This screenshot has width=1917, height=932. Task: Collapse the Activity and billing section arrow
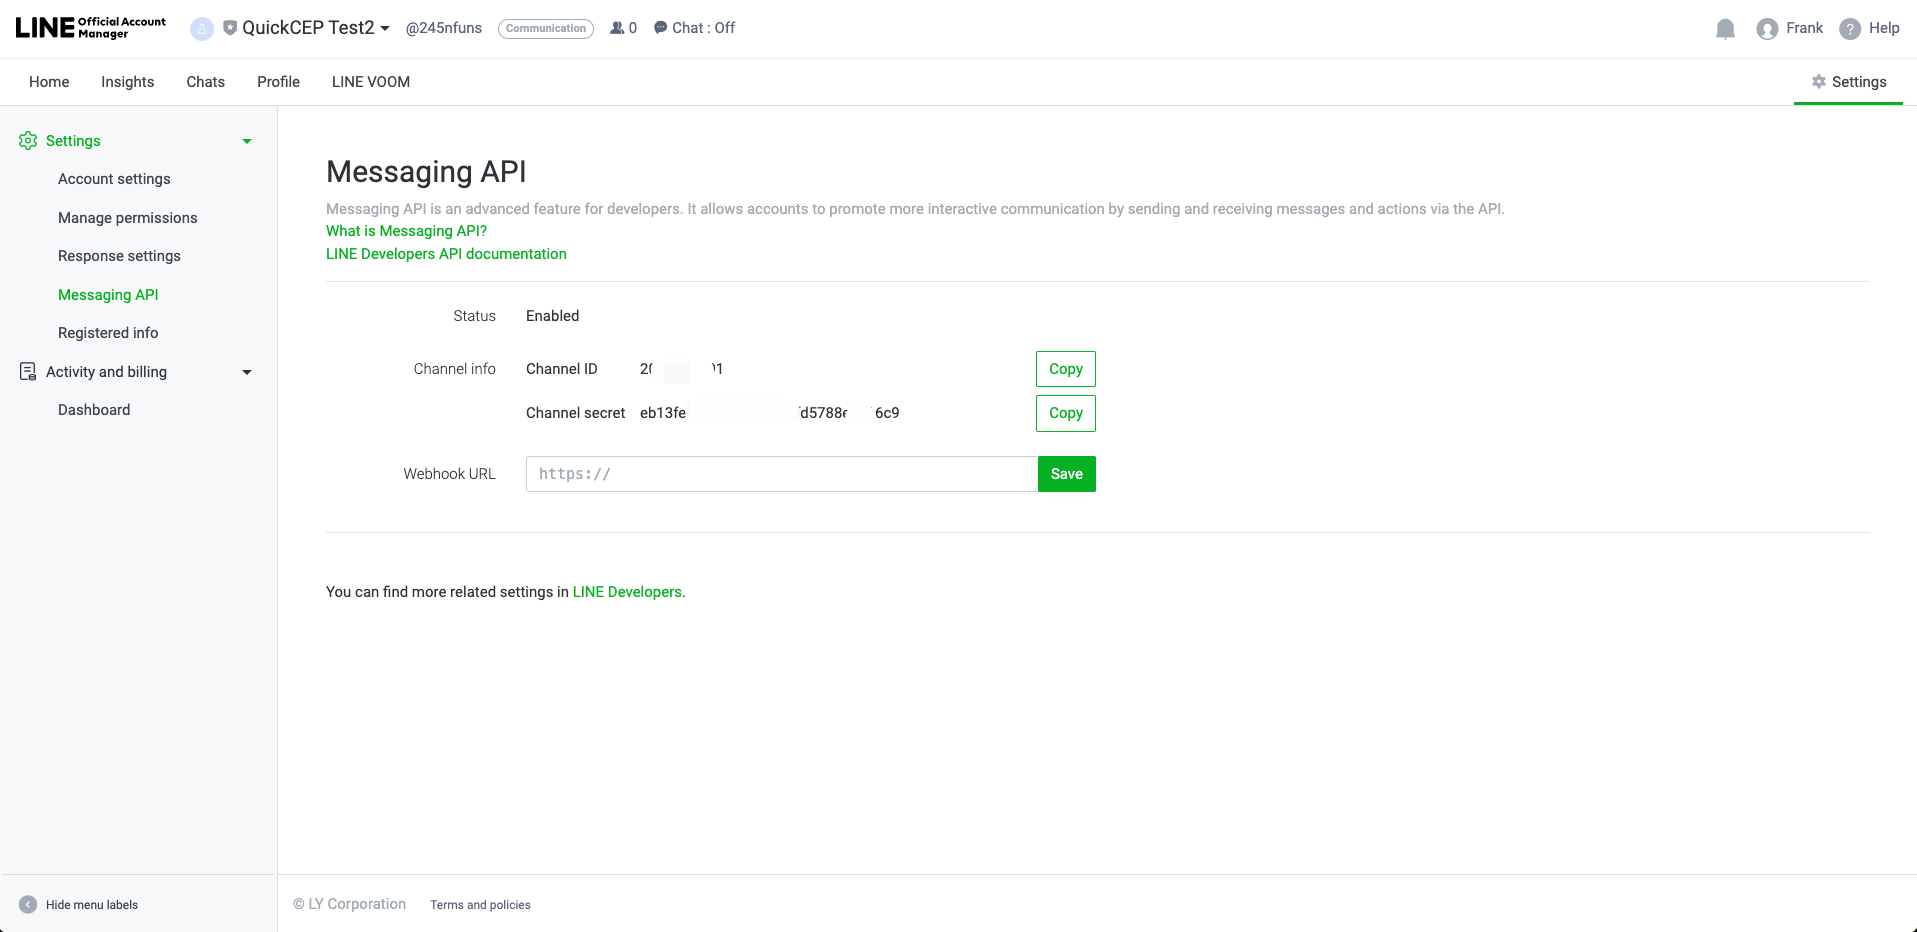(247, 372)
